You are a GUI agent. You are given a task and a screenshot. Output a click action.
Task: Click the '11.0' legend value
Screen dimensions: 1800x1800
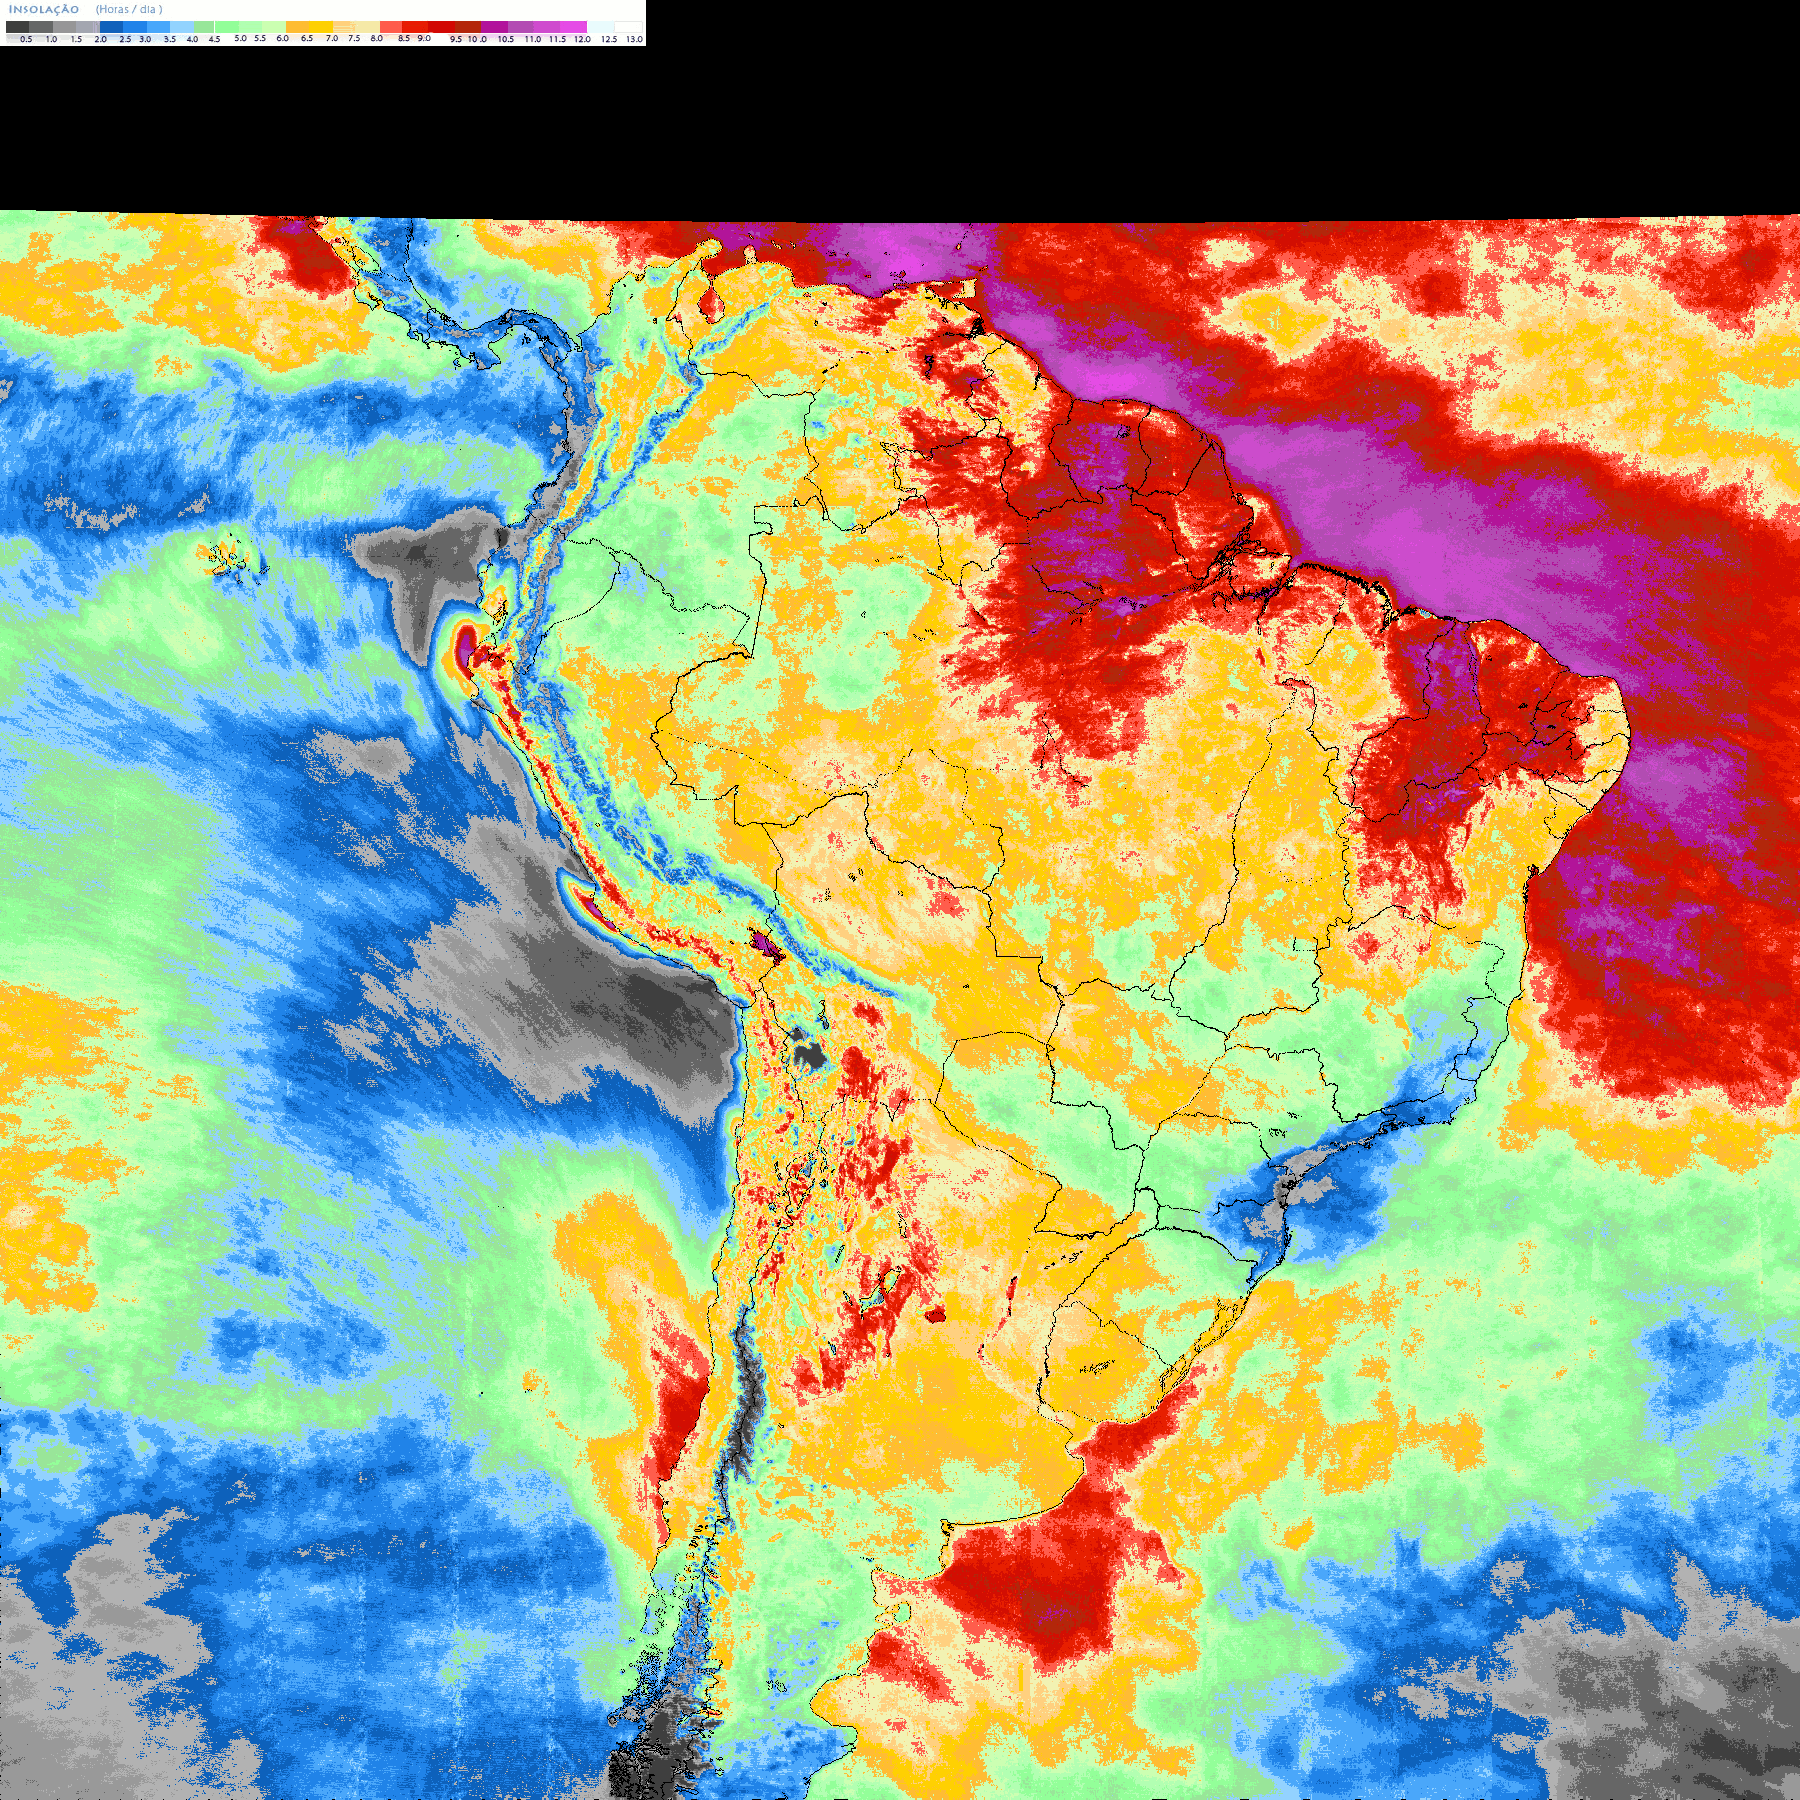(533, 39)
